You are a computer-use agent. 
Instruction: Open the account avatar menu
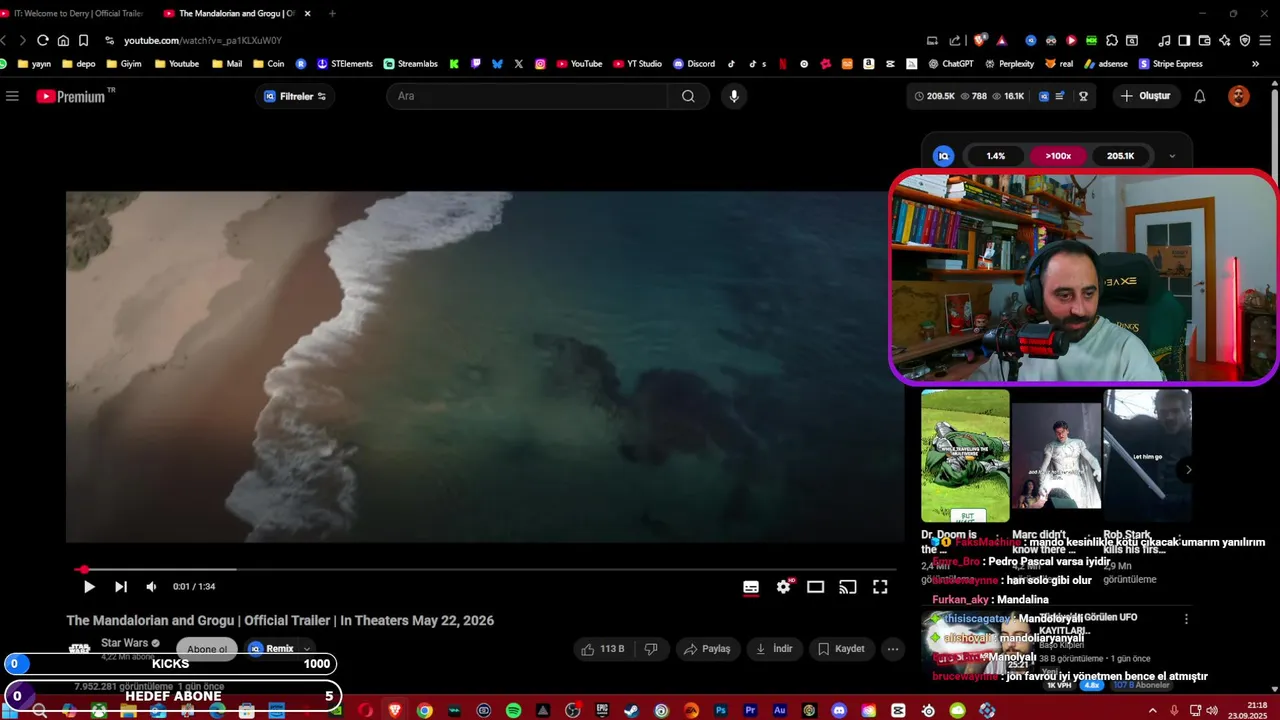tap(1239, 96)
